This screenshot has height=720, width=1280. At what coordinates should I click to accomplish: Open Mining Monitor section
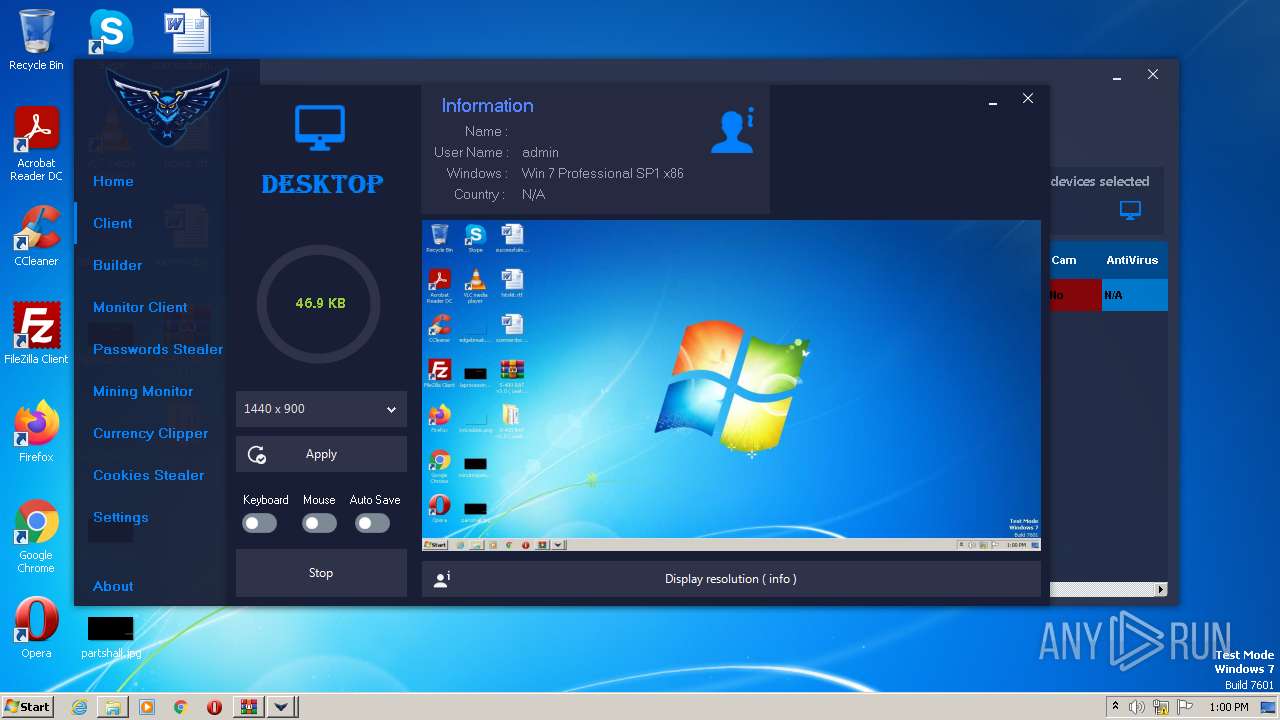(x=143, y=391)
